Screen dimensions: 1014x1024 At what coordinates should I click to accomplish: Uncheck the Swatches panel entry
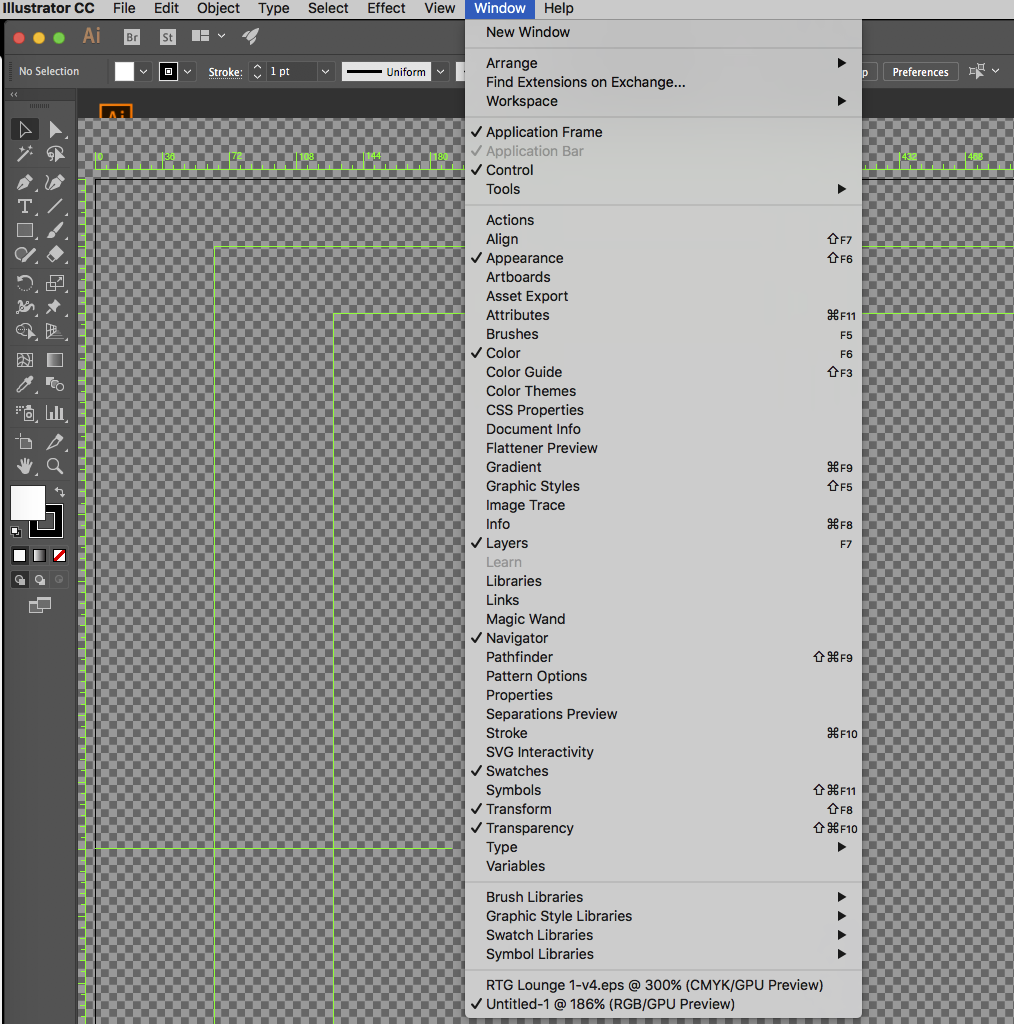(x=663, y=771)
